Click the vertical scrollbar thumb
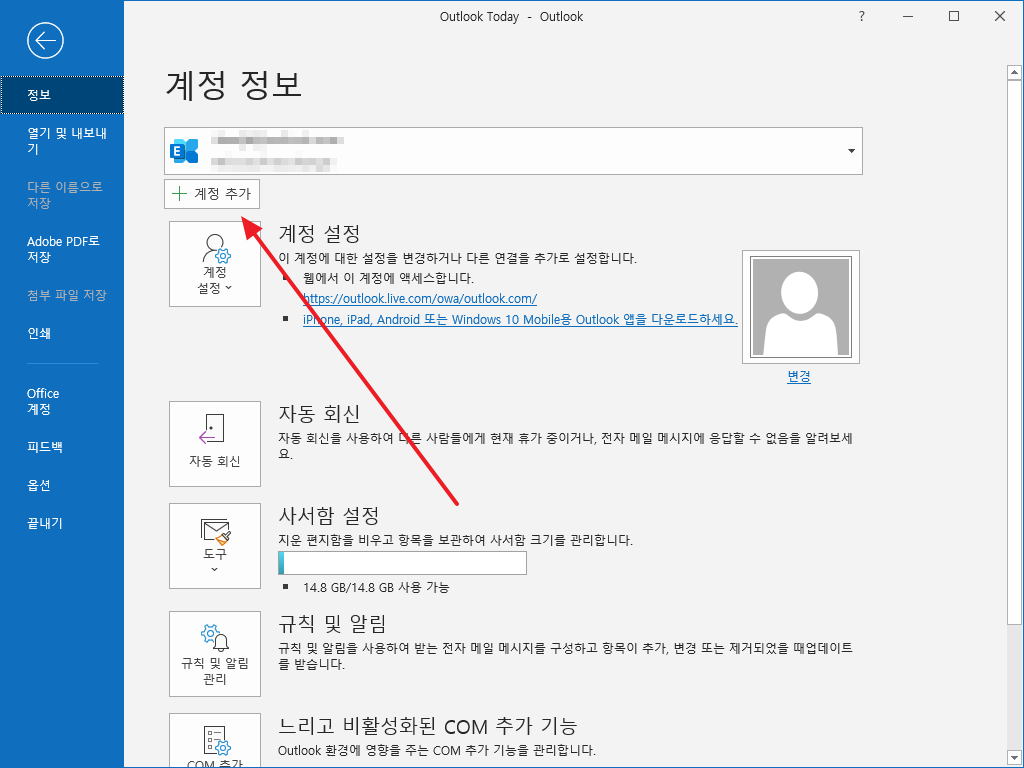This screenshot has width=1024, height=768. coord(1014,352)
